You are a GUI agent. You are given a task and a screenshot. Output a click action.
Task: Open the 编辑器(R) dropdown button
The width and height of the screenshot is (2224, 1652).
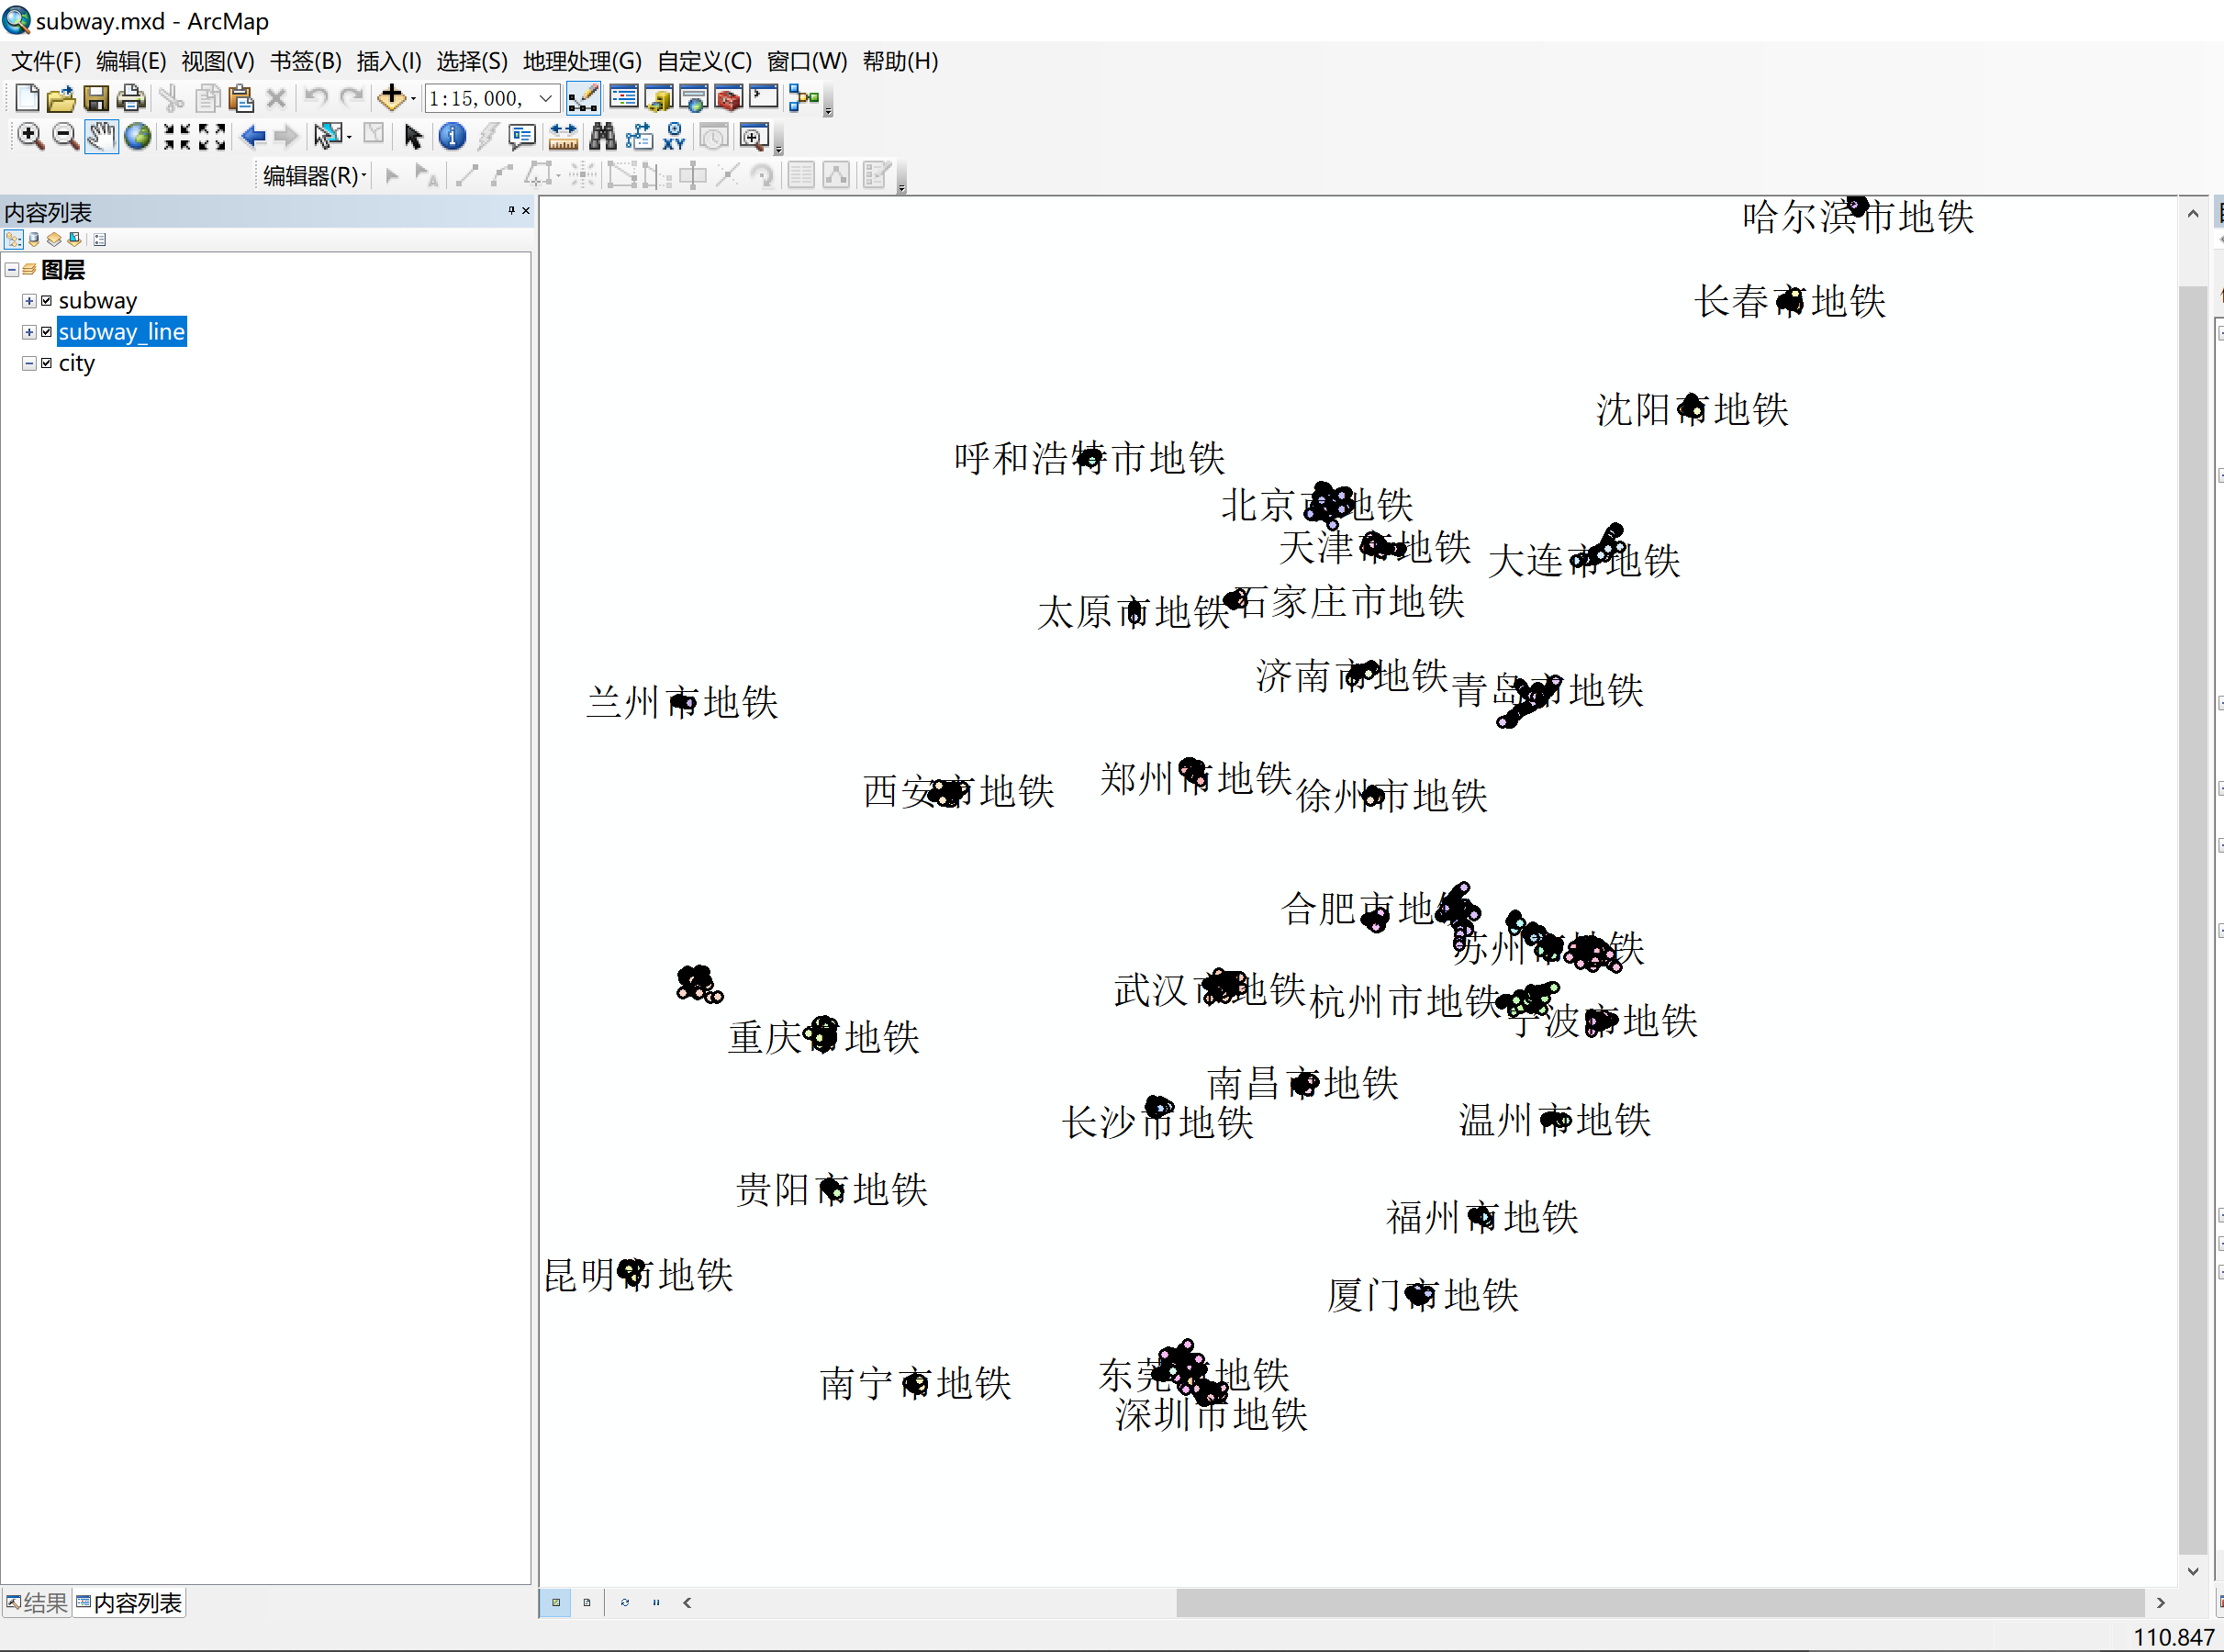click(x=313, y=175)
